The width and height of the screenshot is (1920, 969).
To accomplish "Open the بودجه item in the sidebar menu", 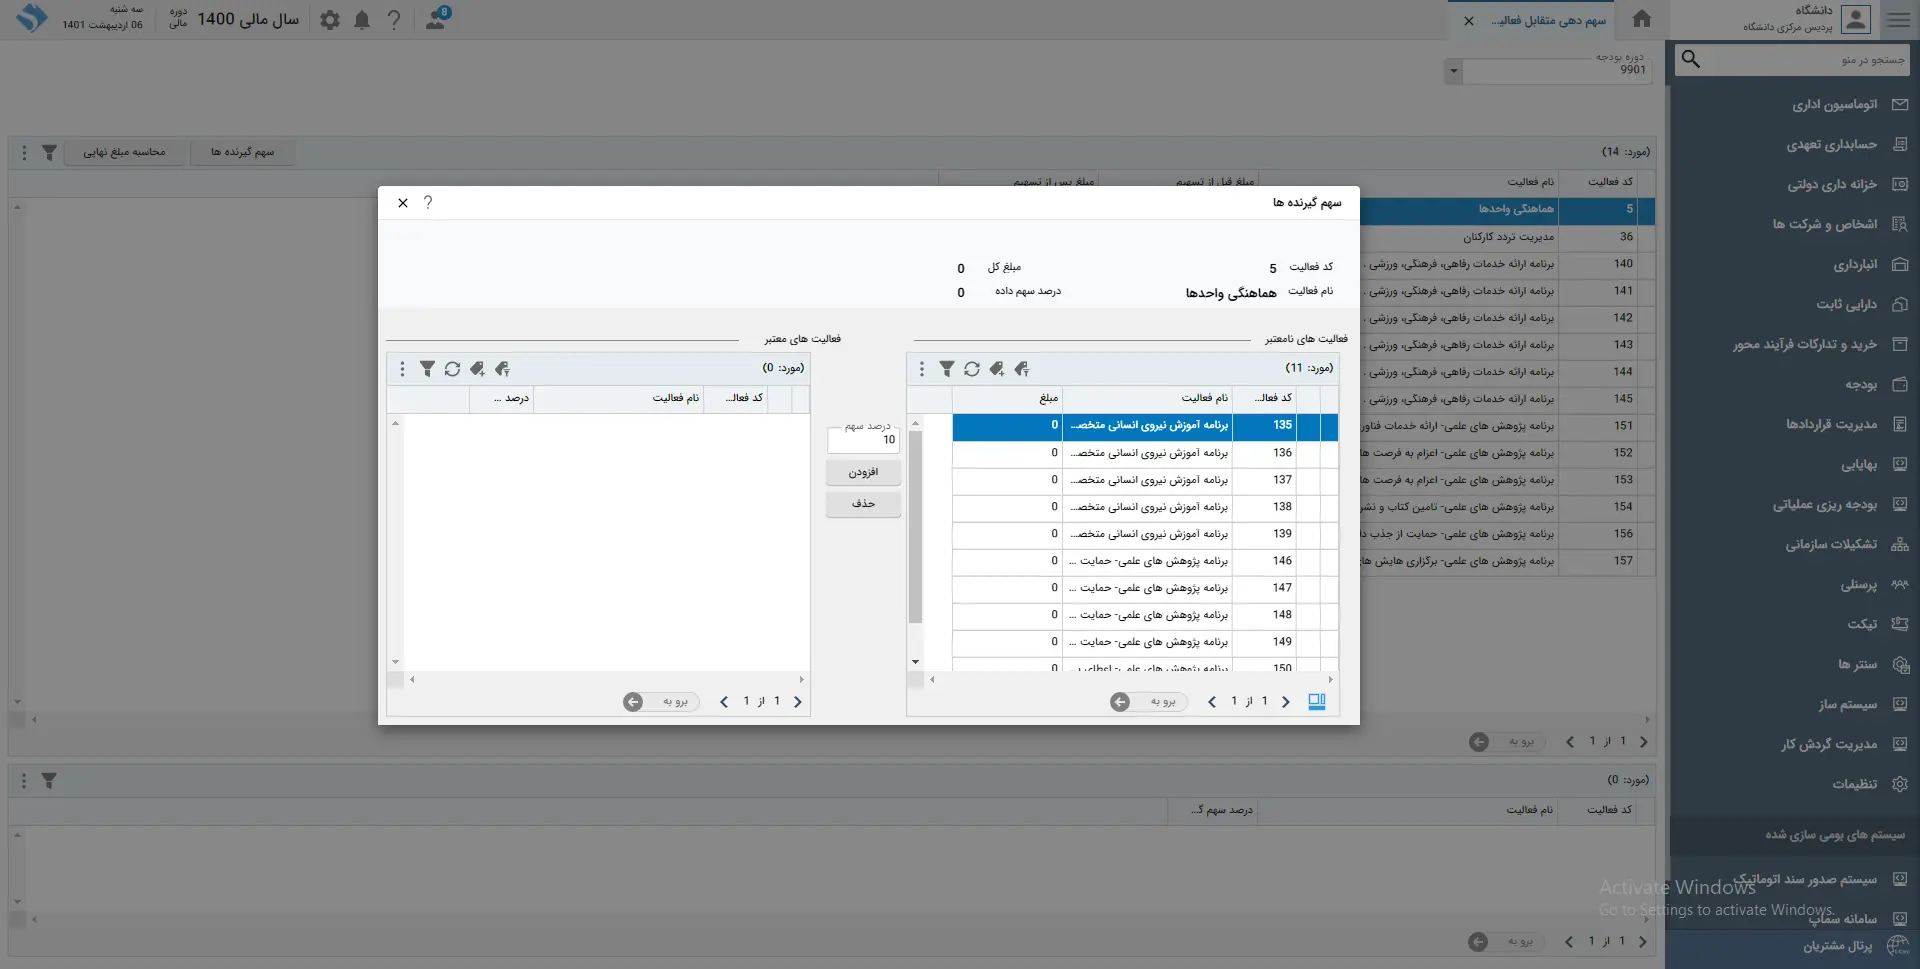I will (1860, 384).
